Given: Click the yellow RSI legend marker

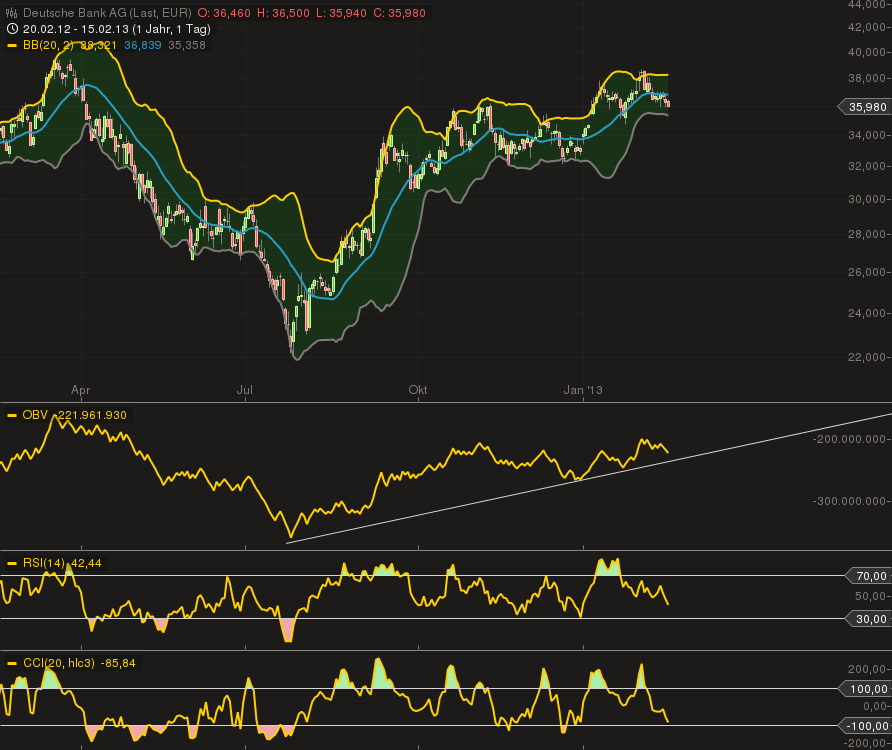Looking at the screenshot, I should click(11, 563).
